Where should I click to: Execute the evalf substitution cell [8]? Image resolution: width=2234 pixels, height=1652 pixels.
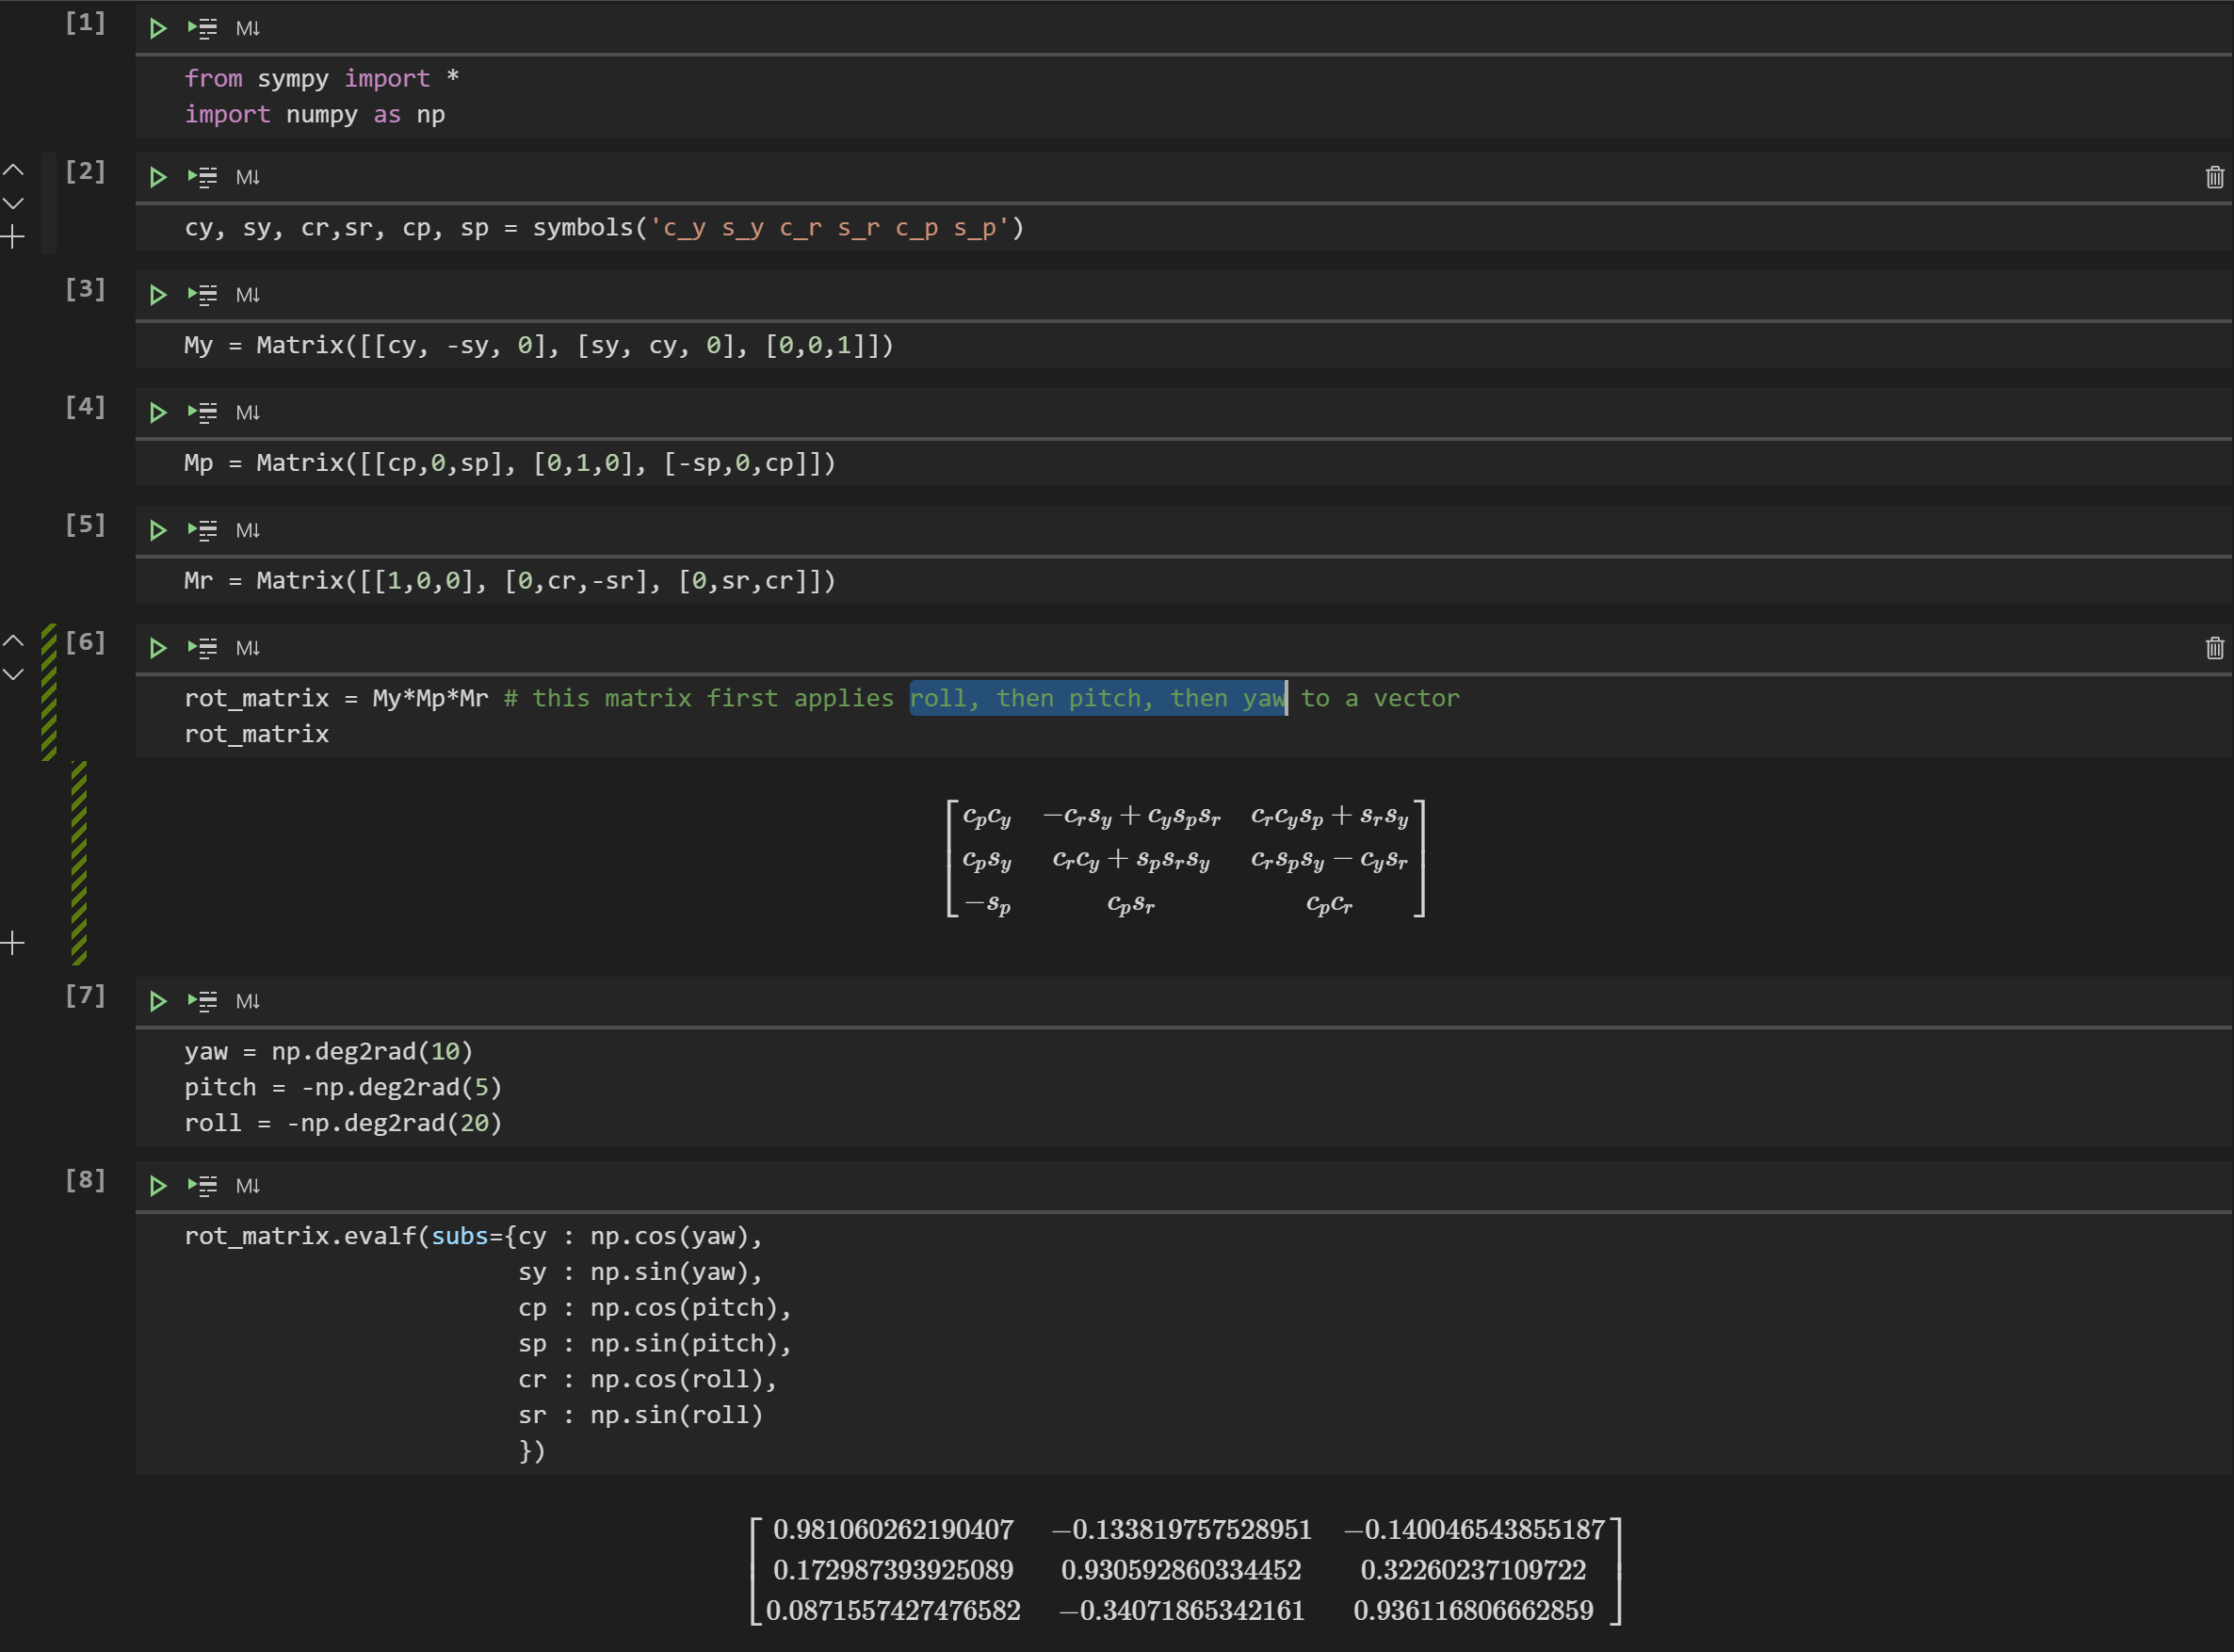coord(157,1185)
